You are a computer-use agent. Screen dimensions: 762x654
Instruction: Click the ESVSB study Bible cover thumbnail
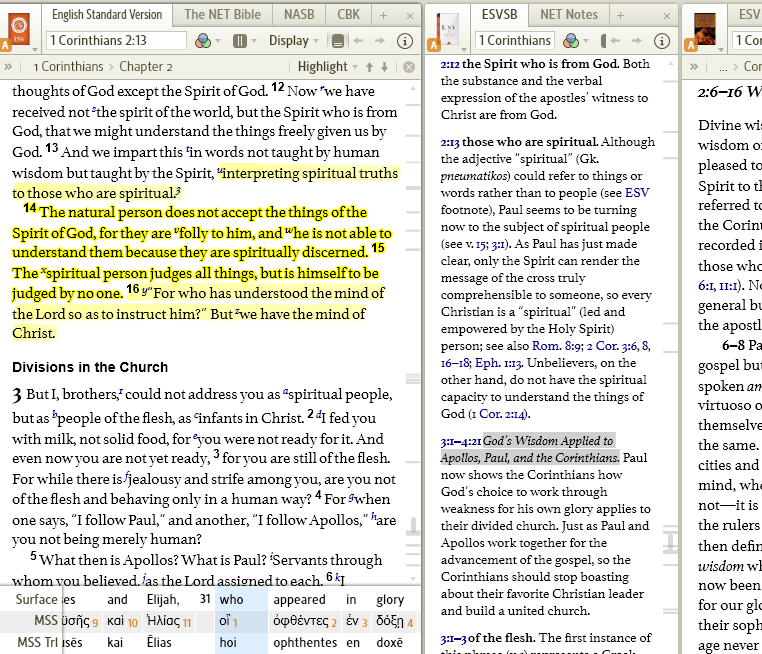click(x=448, y=31)
